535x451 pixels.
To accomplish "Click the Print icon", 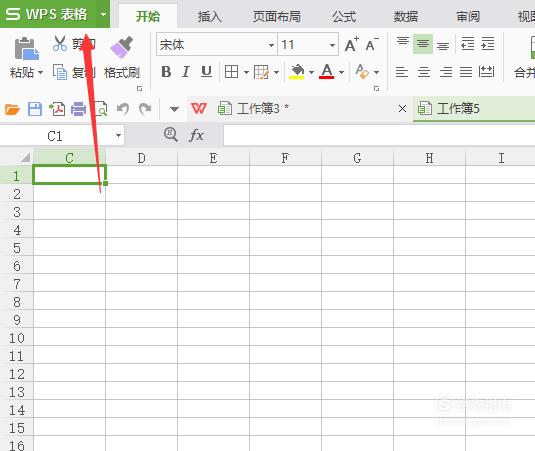I will coord(78,109).
